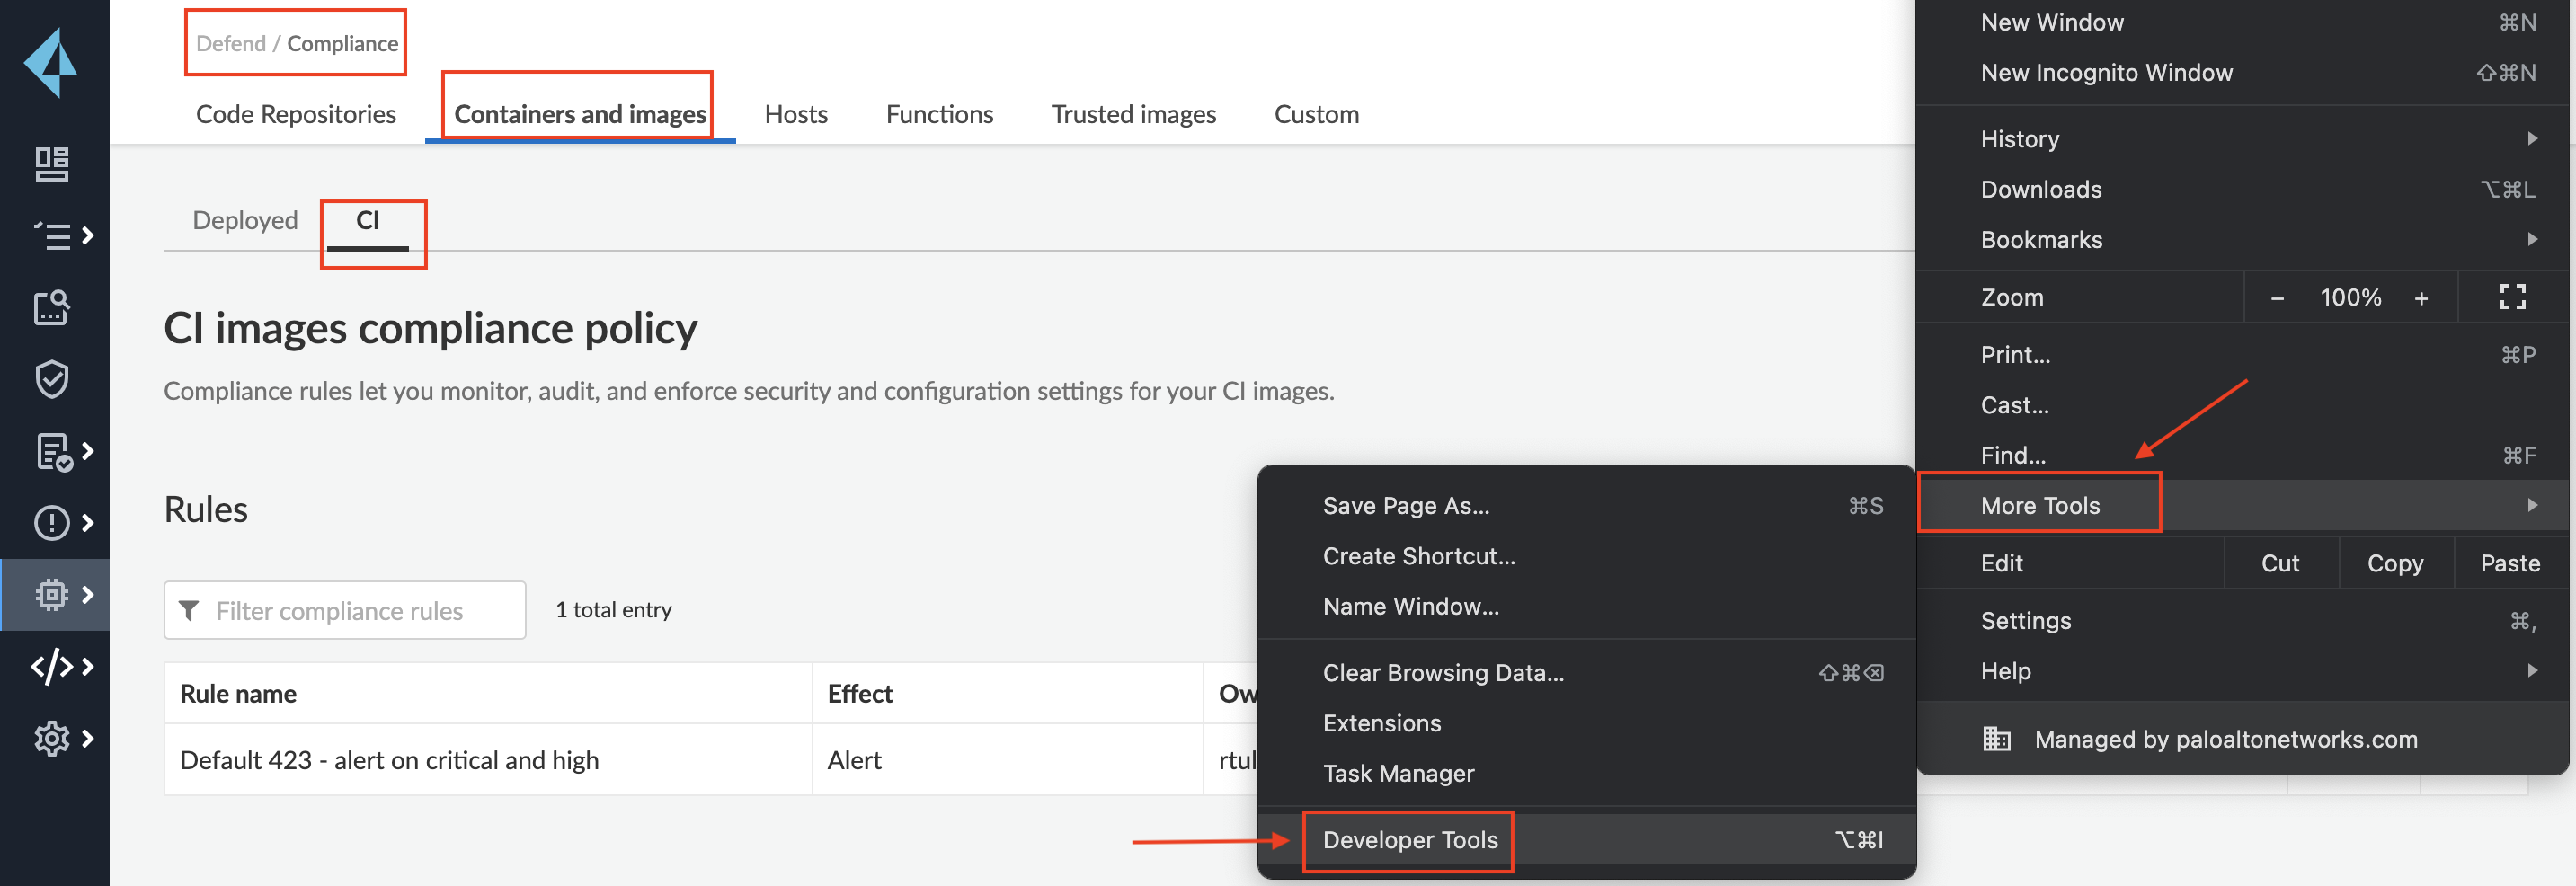Viewport: 2576px width, 886px height.
Task: Open the shield policies icon in sidebar
Action: (52, 379)
